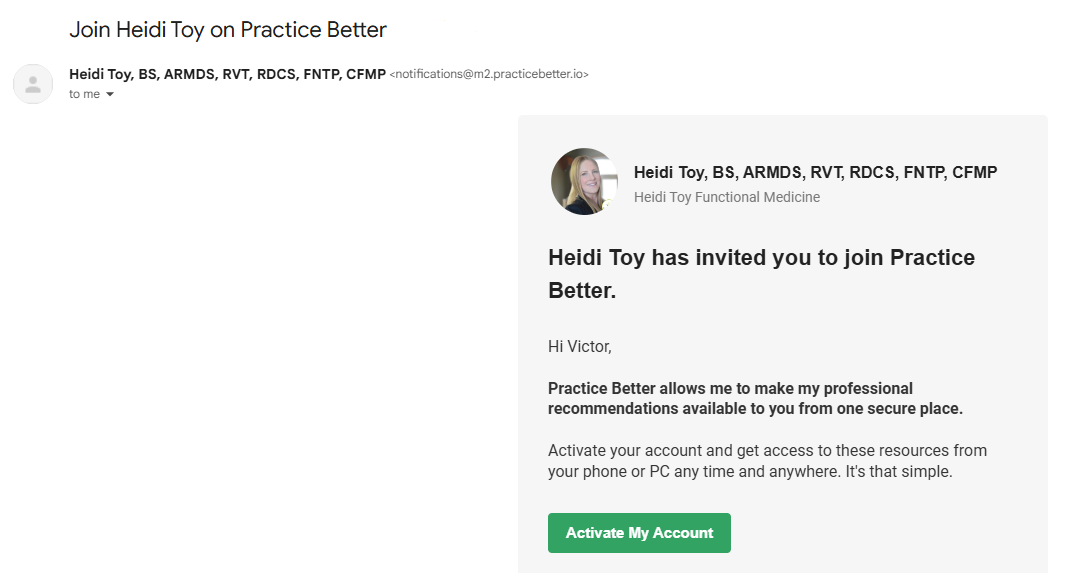Click the "Hi Victor," greeting line
Viewport: 1071px width, 582px height.
[579, 347]
